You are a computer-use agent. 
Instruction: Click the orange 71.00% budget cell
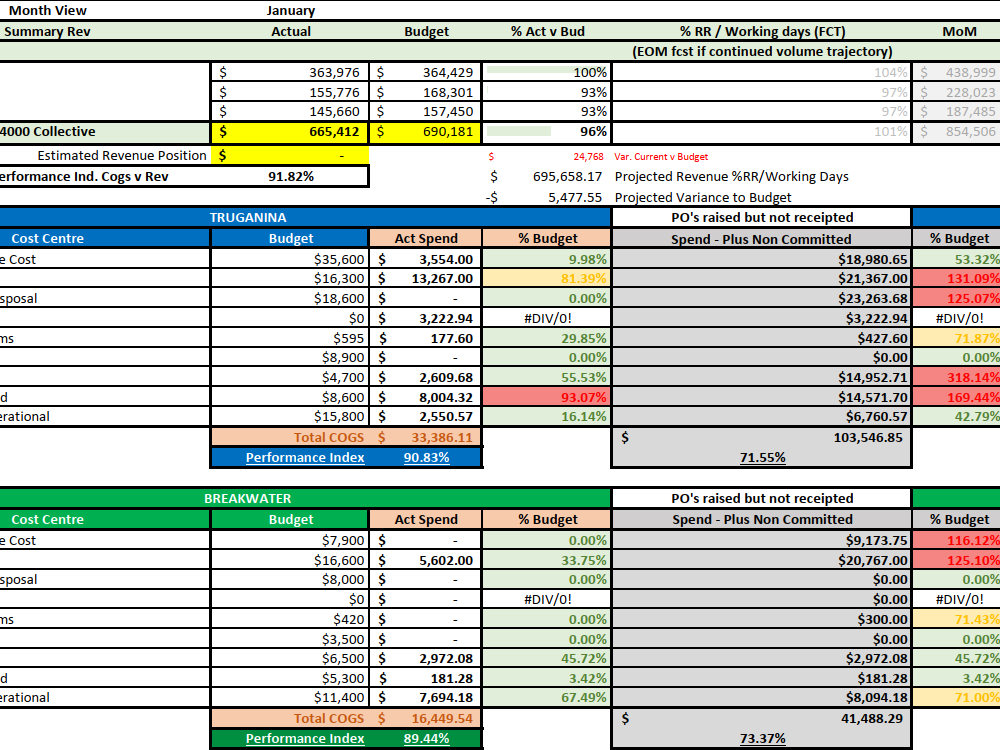pos(957,697)
